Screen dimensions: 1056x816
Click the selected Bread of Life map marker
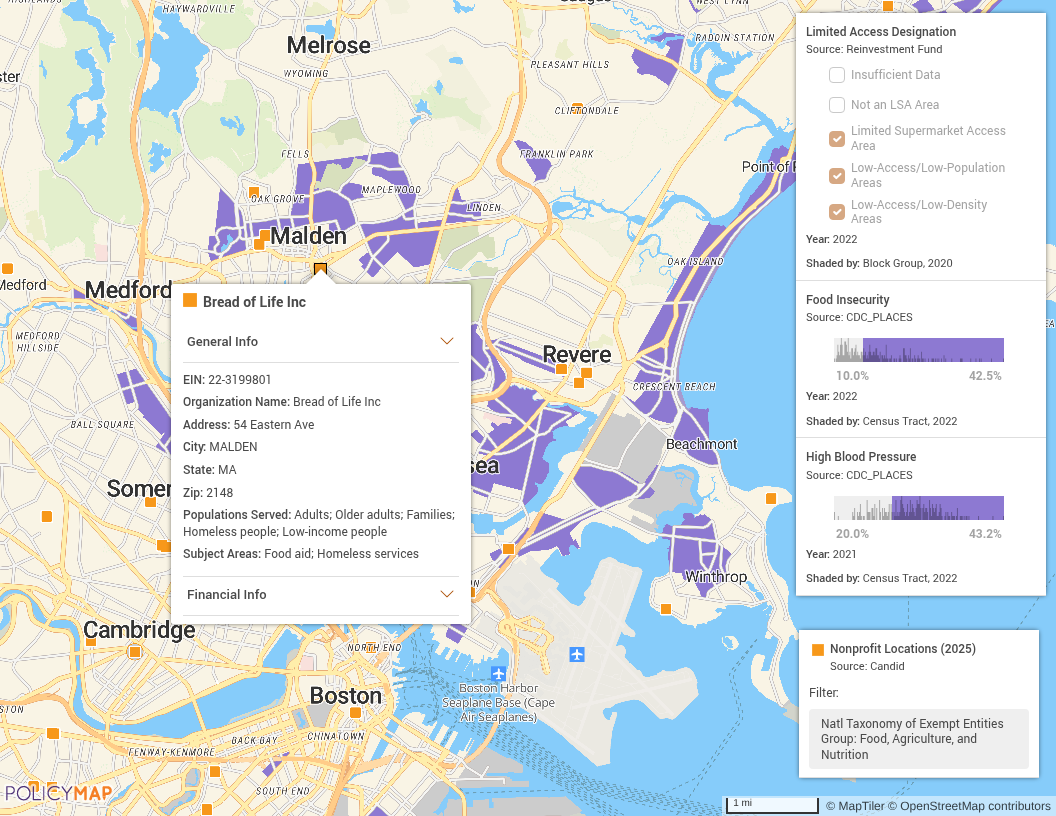tap(321, 269)
